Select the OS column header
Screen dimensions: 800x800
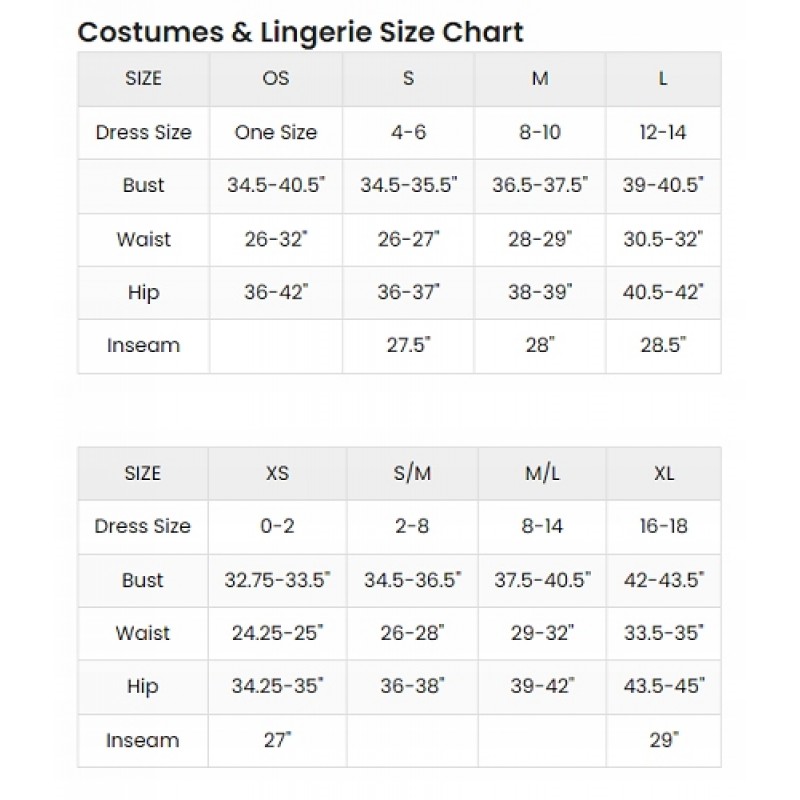[x=276, y=79]
